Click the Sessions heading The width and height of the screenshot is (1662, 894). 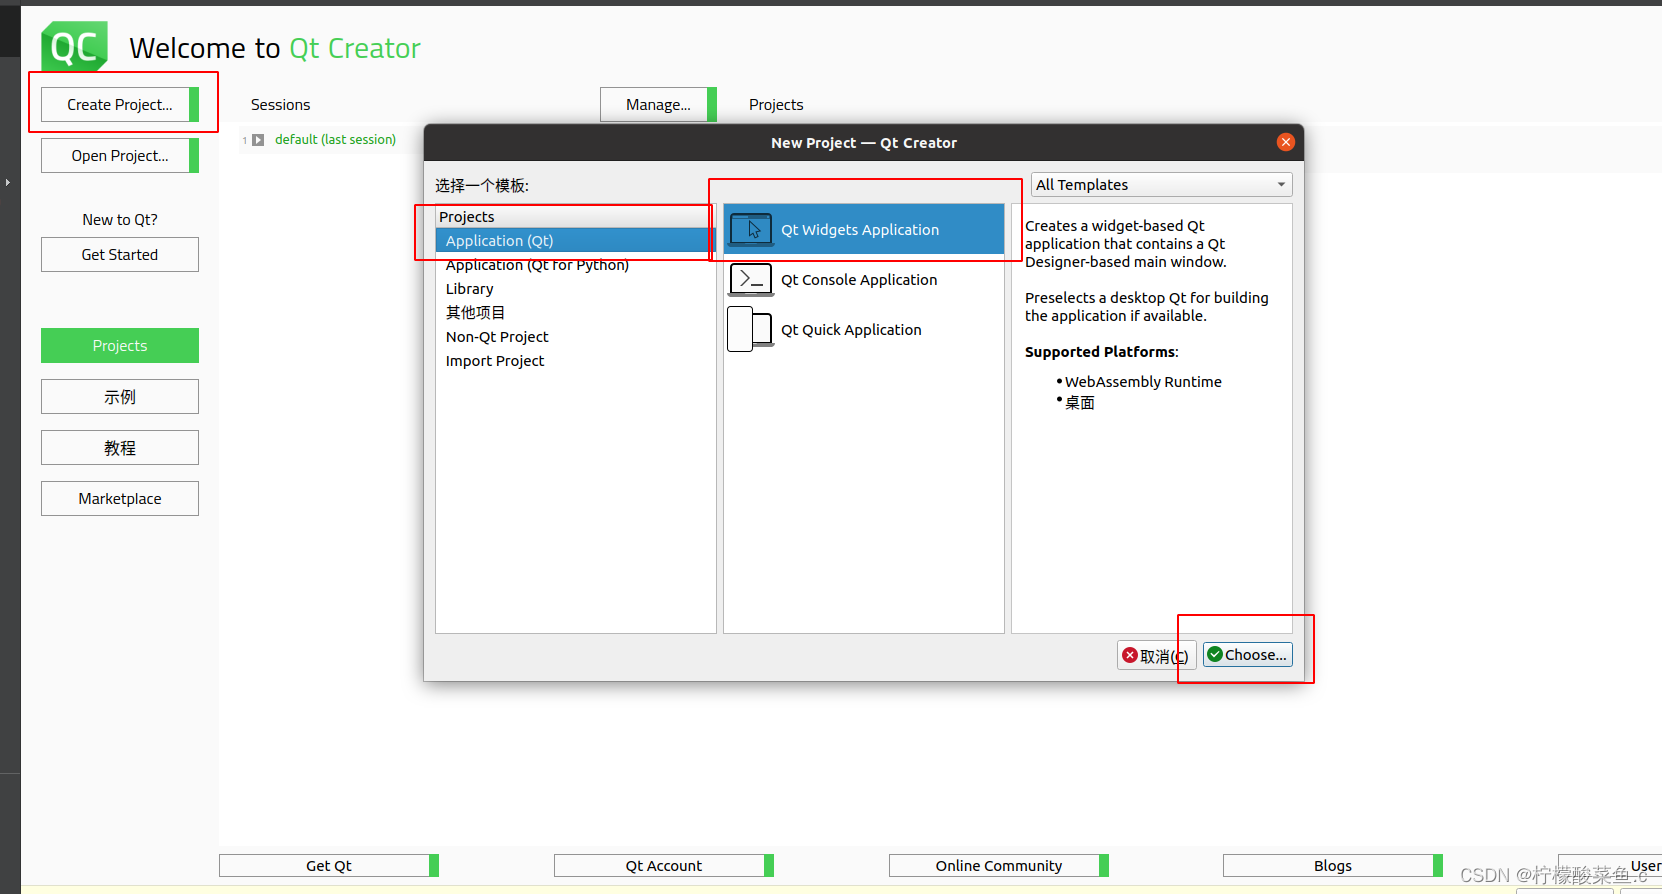[x=280, y=105]
